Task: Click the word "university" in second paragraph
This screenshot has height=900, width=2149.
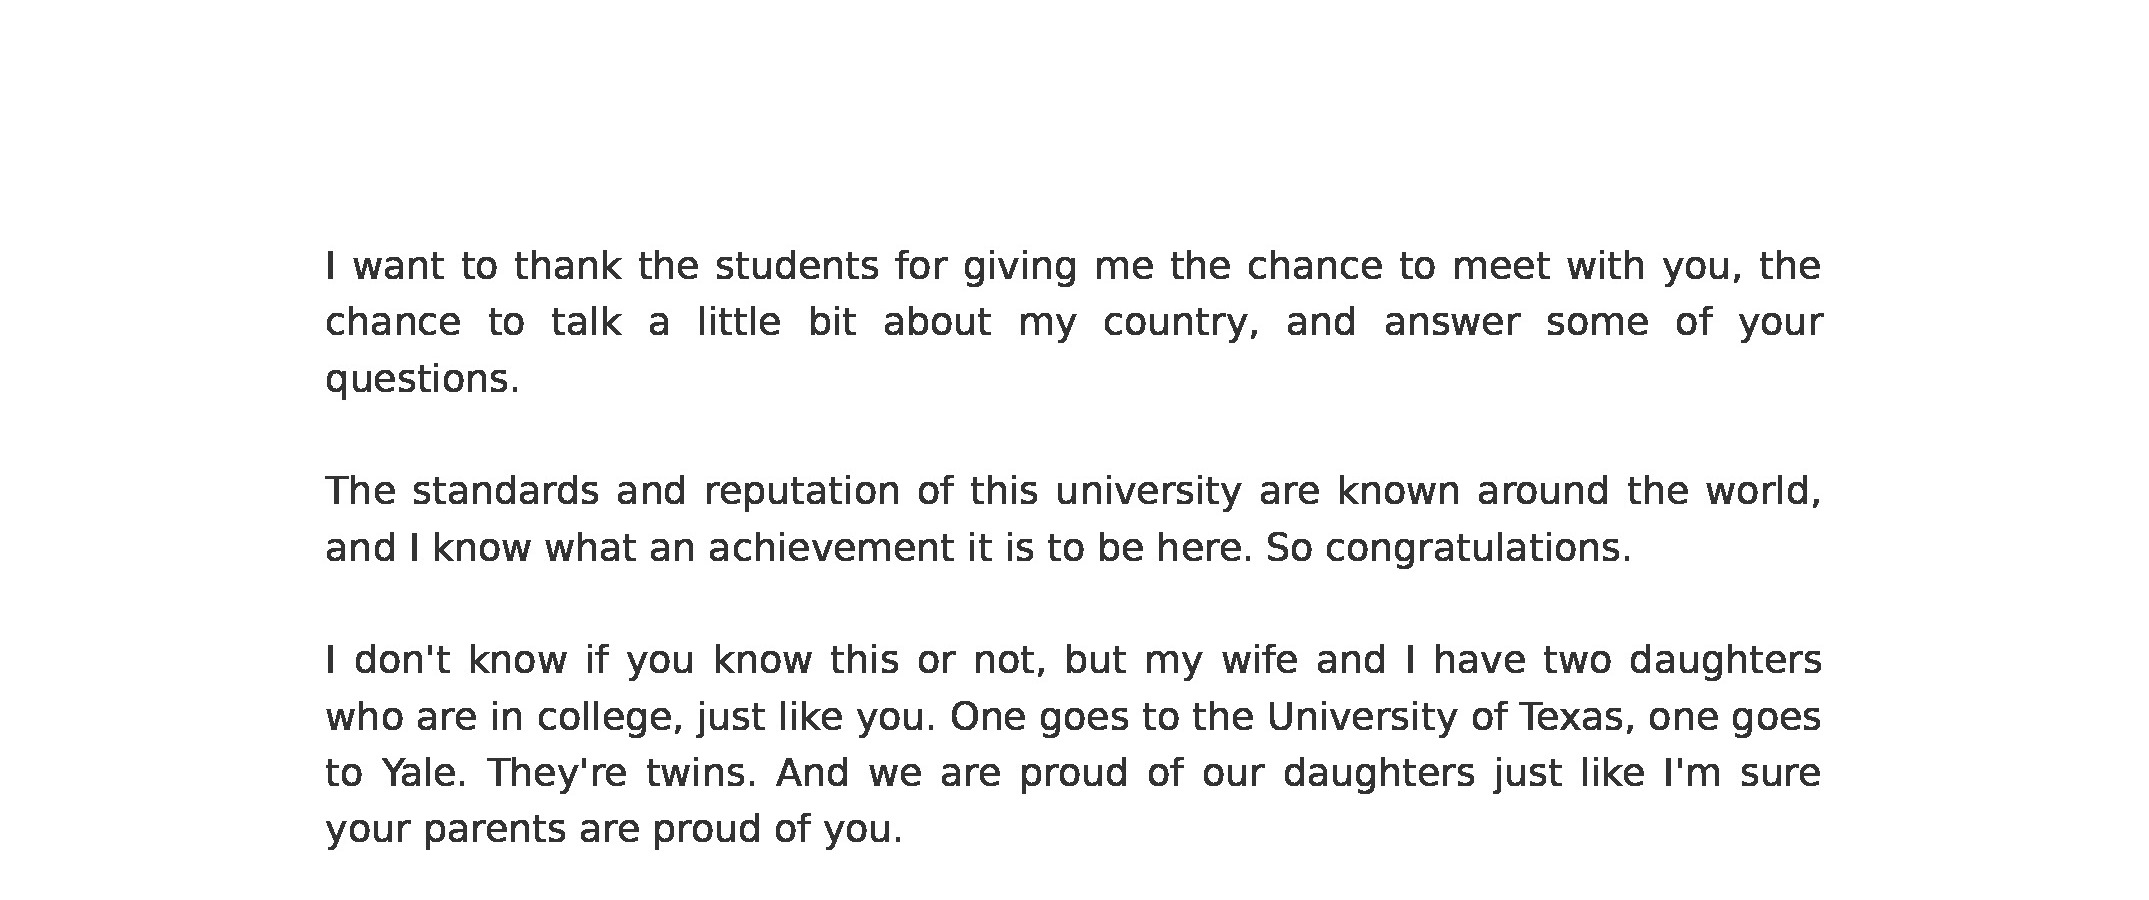Action: click(x=1148, y=491)
